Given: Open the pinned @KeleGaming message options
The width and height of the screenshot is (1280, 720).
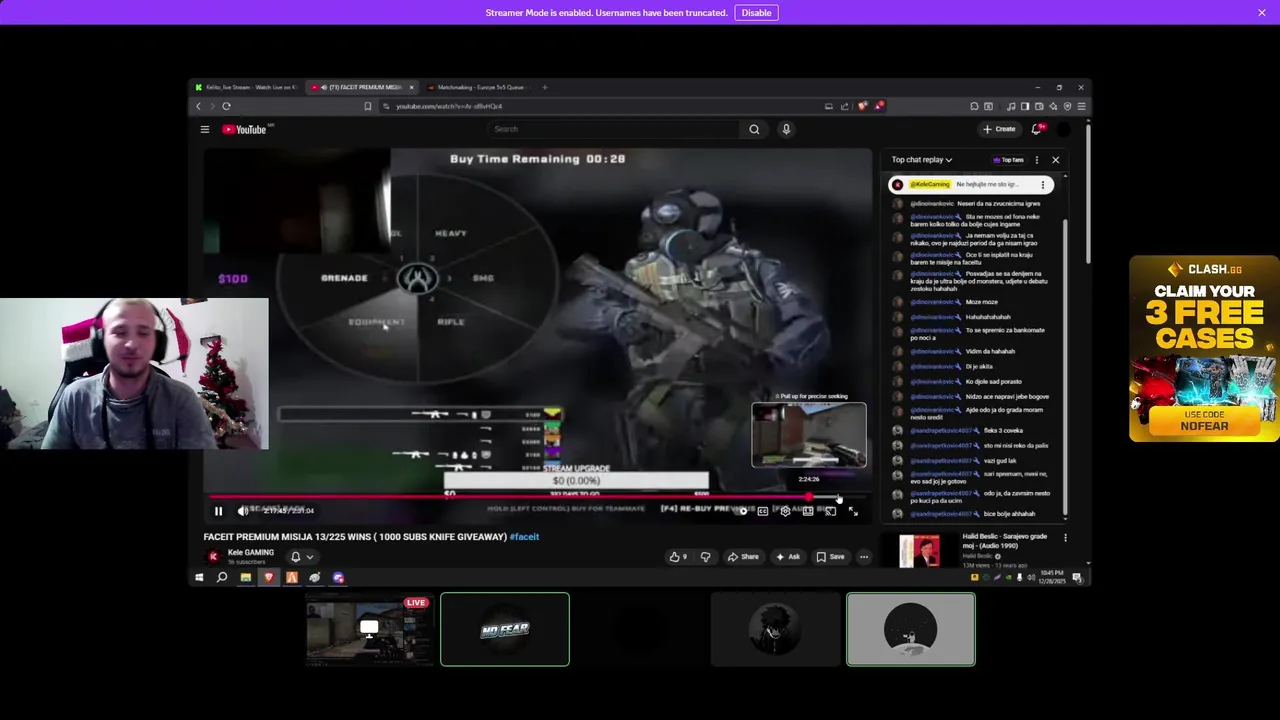Looking at the screenshot, I should tap(1043, 185).
